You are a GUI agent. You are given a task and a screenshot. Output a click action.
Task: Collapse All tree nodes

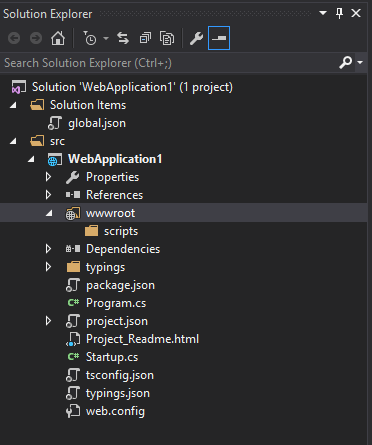point(145,38)
